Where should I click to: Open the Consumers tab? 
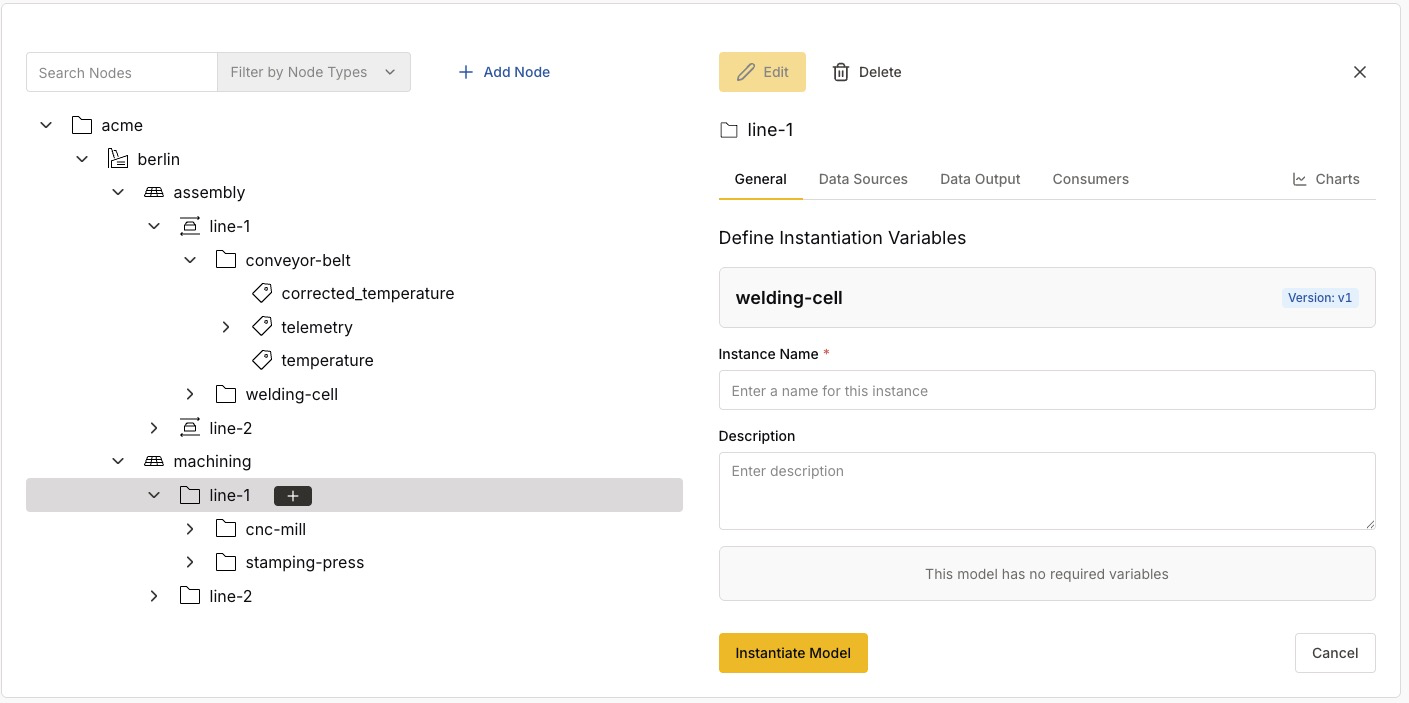[1091, 179]
